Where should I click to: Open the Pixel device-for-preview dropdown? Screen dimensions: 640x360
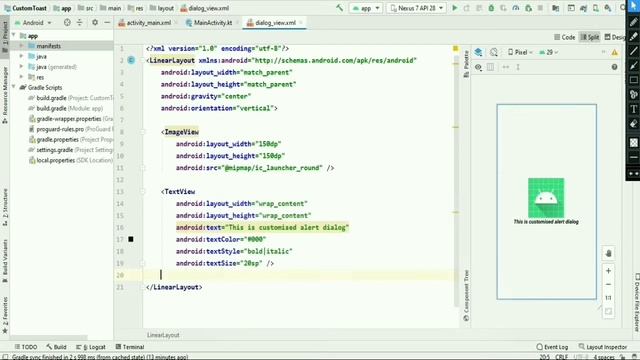coord(520,52)
